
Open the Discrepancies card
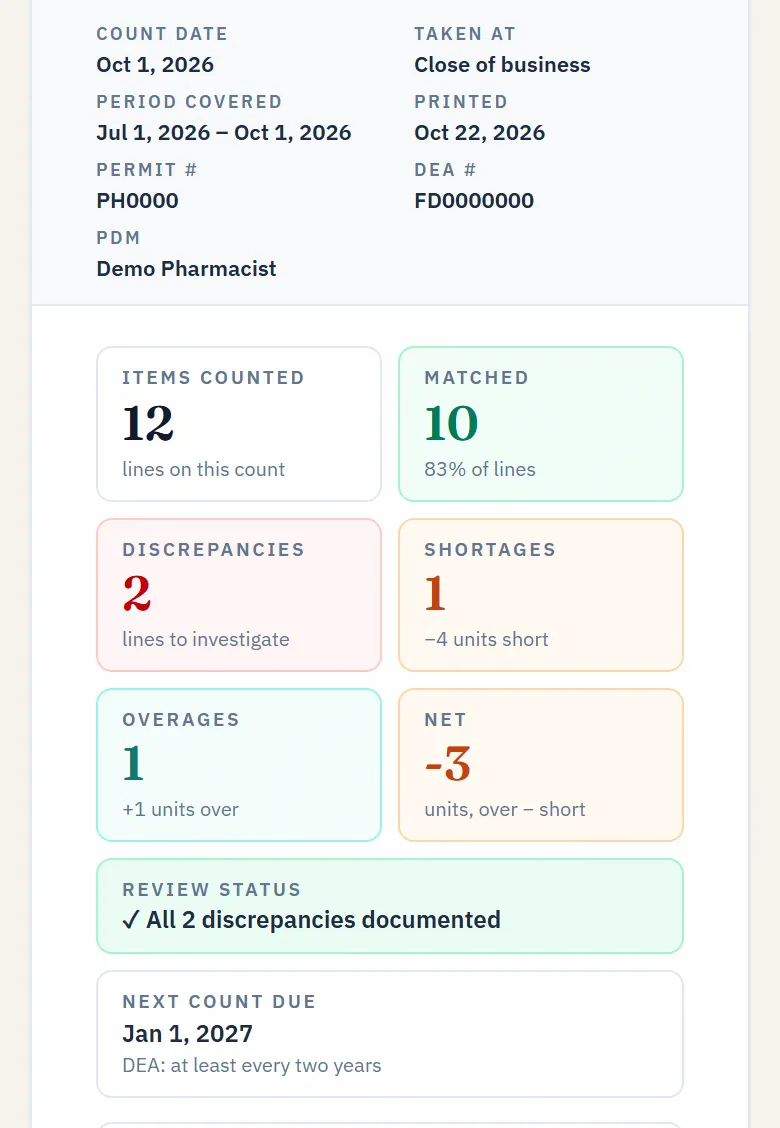click(x=239, y=595)
